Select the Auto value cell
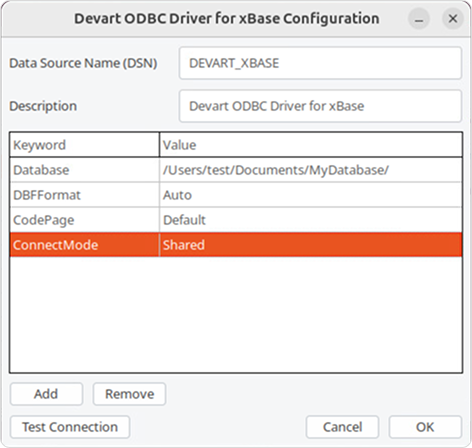 [311, 195]
